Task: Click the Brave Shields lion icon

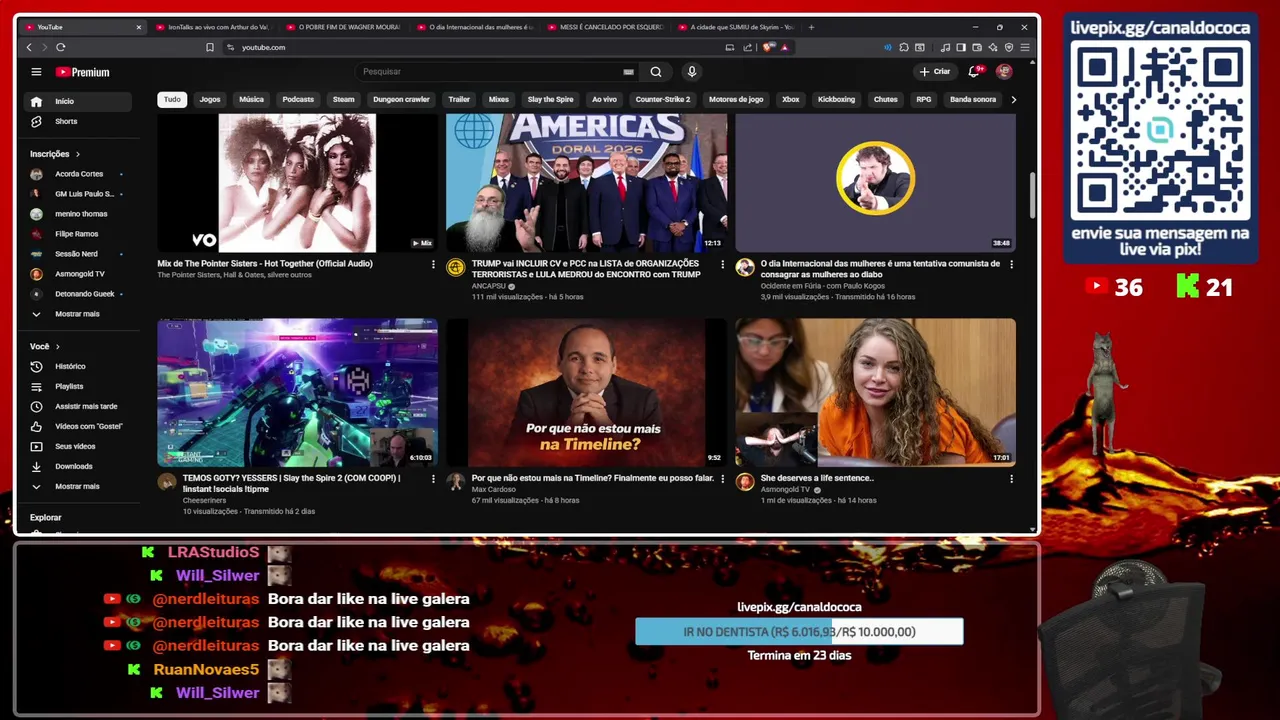Action: tap(767, 47)
